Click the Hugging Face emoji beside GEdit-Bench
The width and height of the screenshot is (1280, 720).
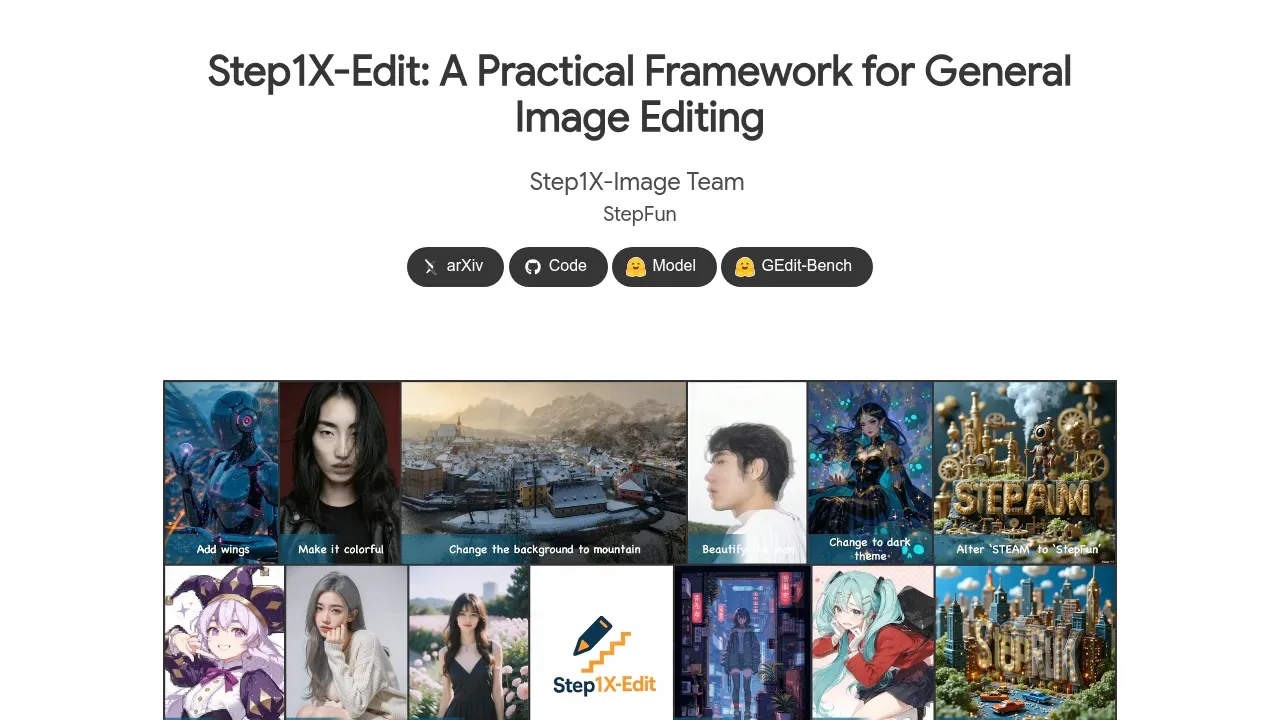(x=744, y=267)
